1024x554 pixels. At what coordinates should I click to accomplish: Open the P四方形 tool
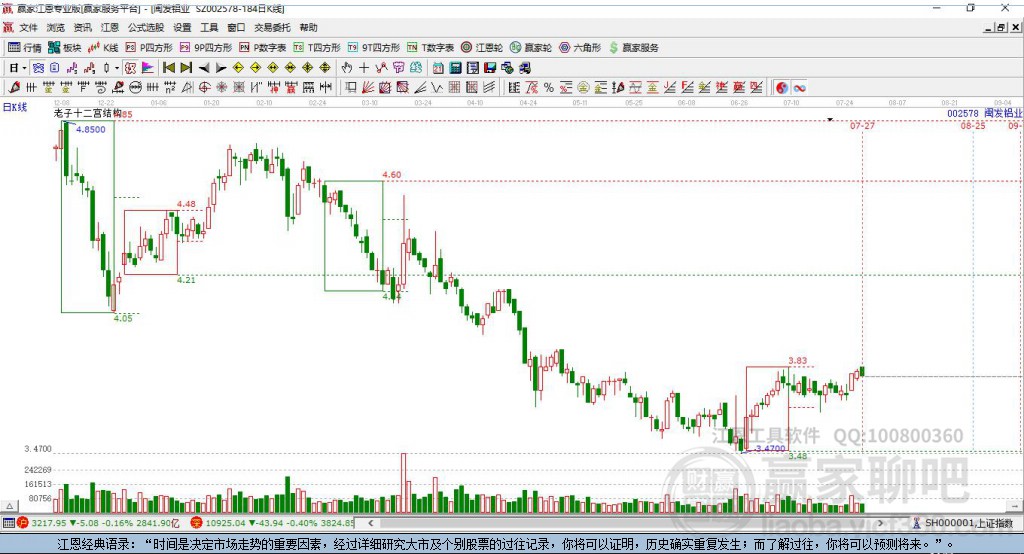(x=149, y=48)
